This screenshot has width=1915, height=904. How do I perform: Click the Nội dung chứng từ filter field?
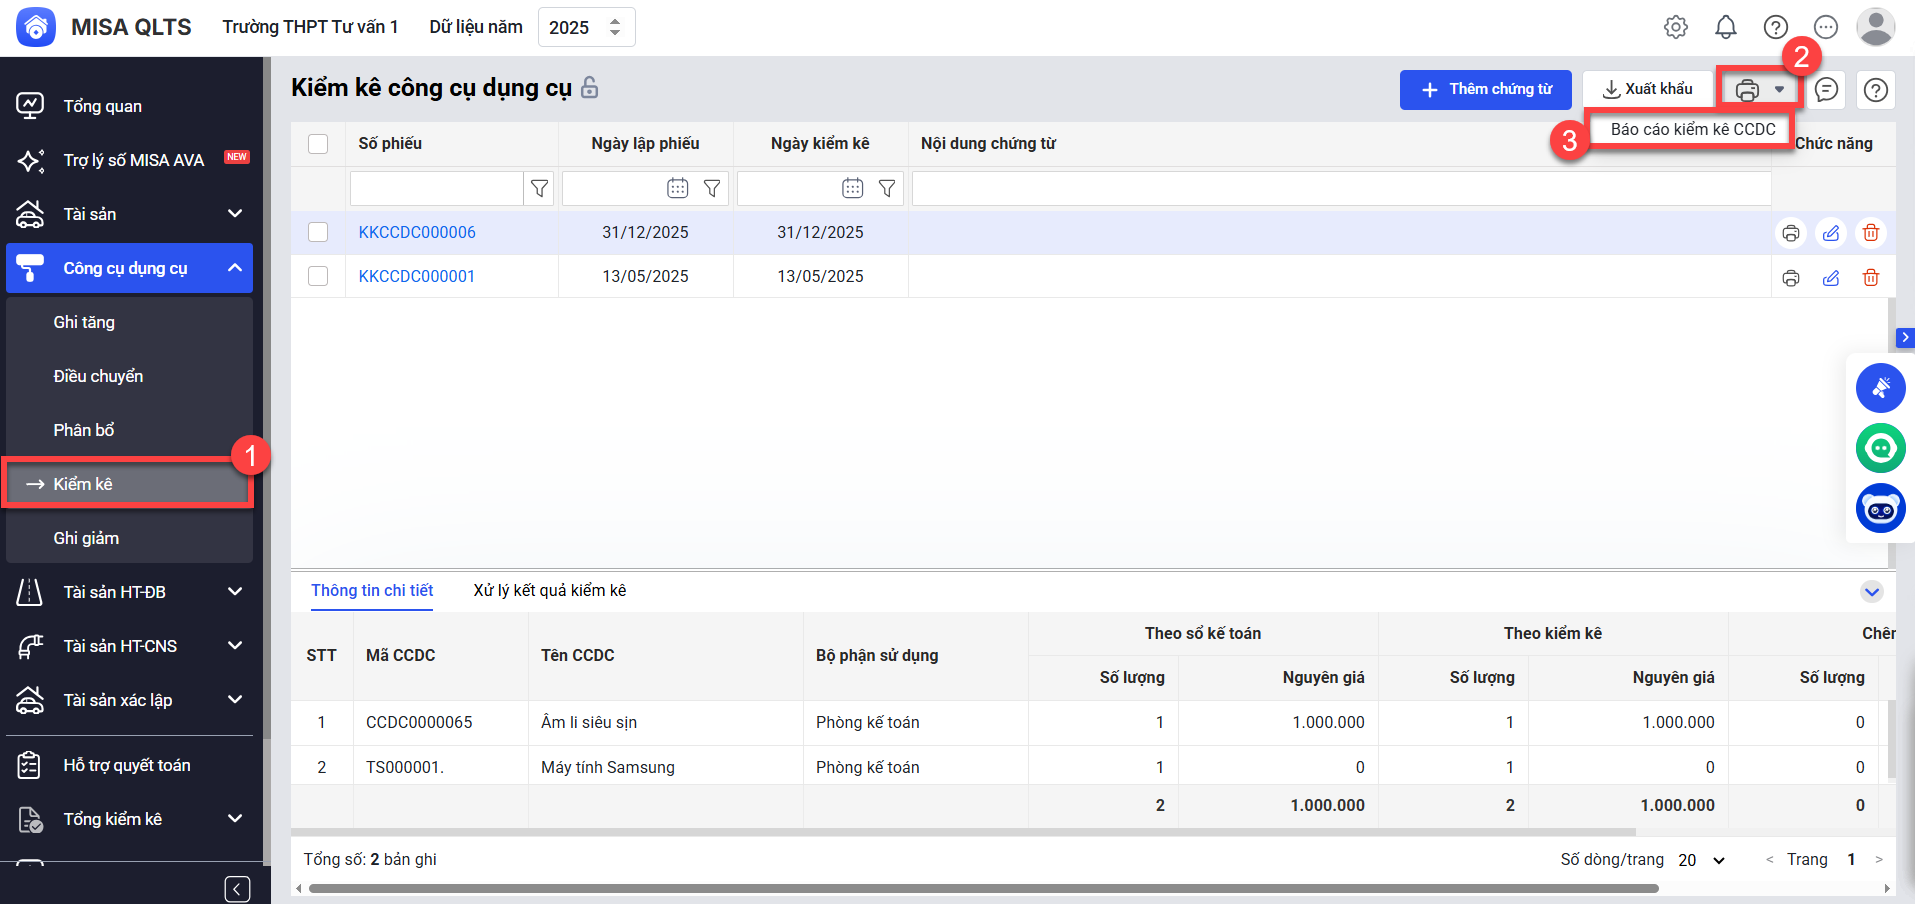pos(1340,188)
